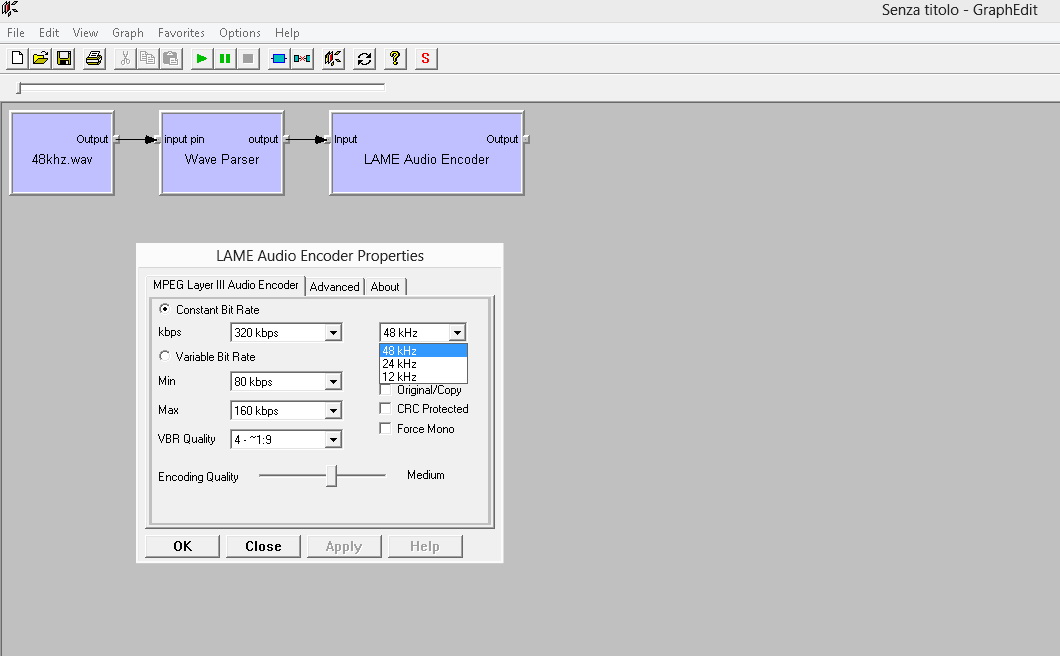
Task: Click the Save graph floppy icon
Action: click(x=64, y=59)
